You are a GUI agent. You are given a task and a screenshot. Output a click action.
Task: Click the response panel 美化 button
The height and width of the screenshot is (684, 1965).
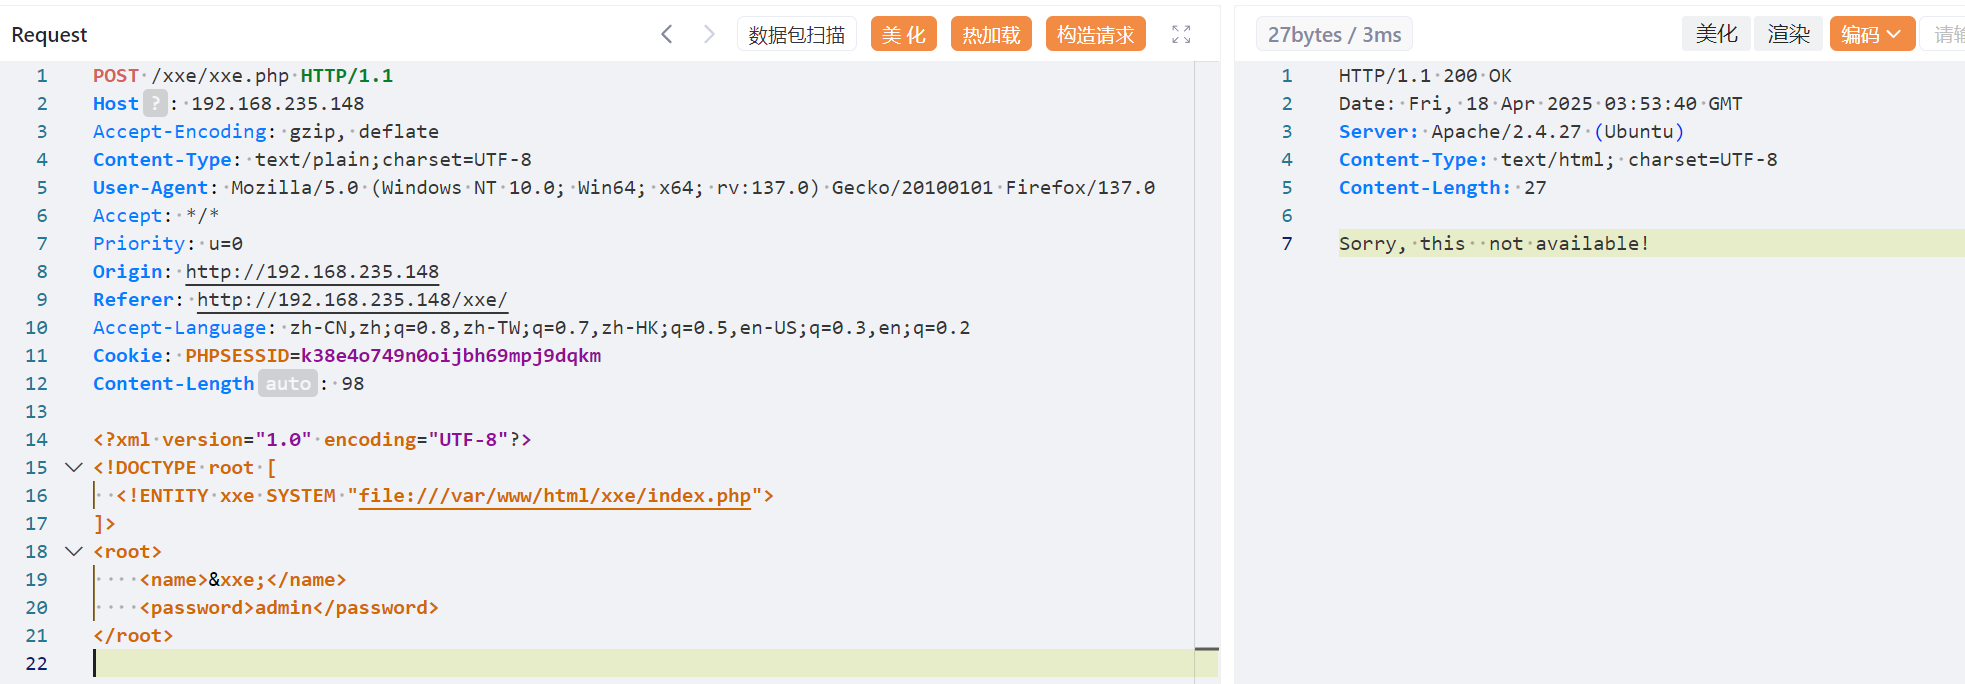click(1716, 34)
